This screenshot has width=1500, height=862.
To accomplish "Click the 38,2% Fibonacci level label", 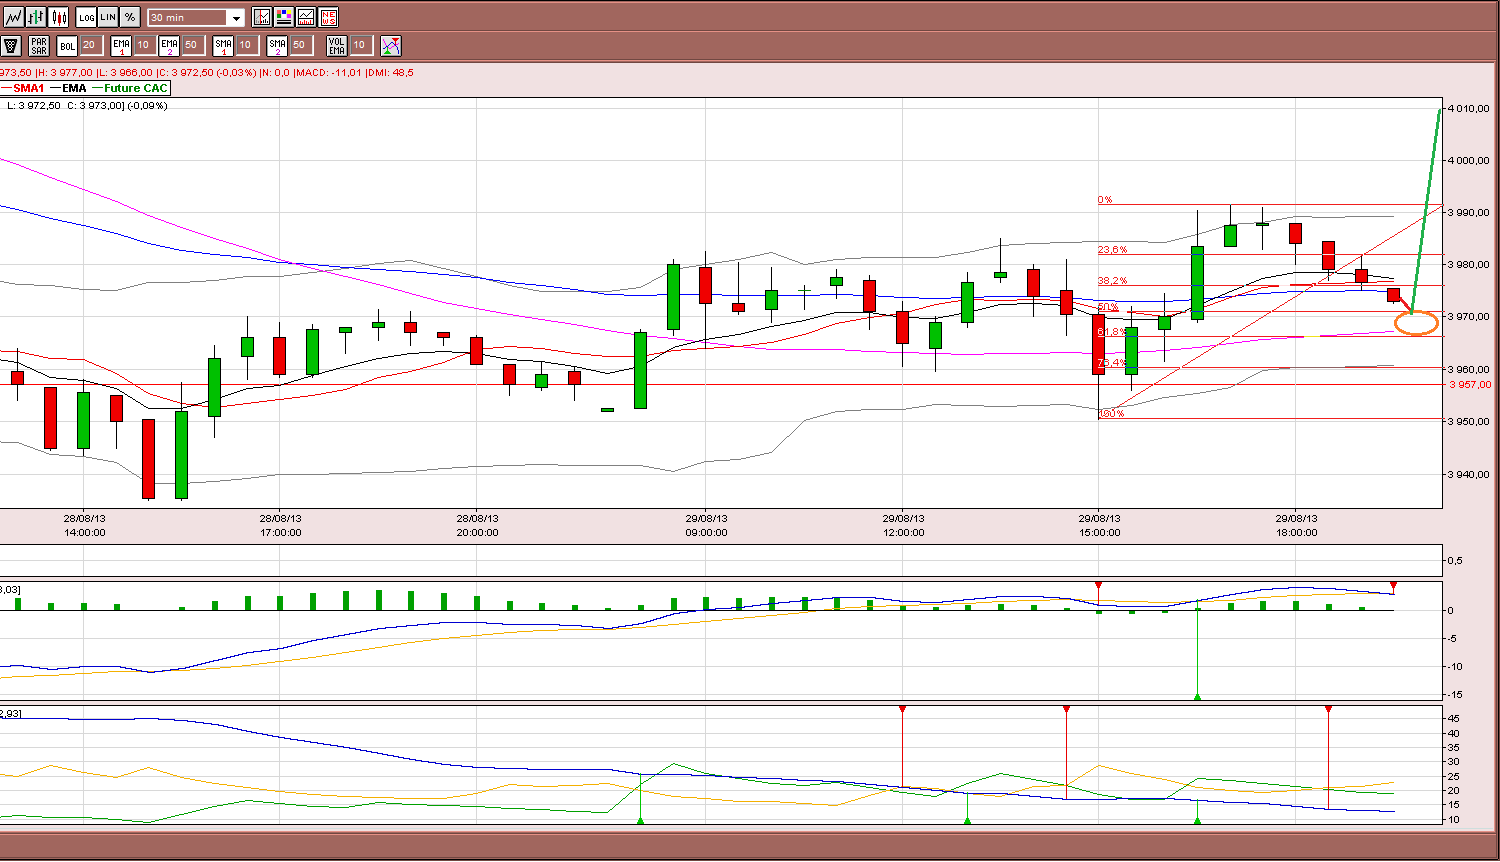I will [1112, 281].
